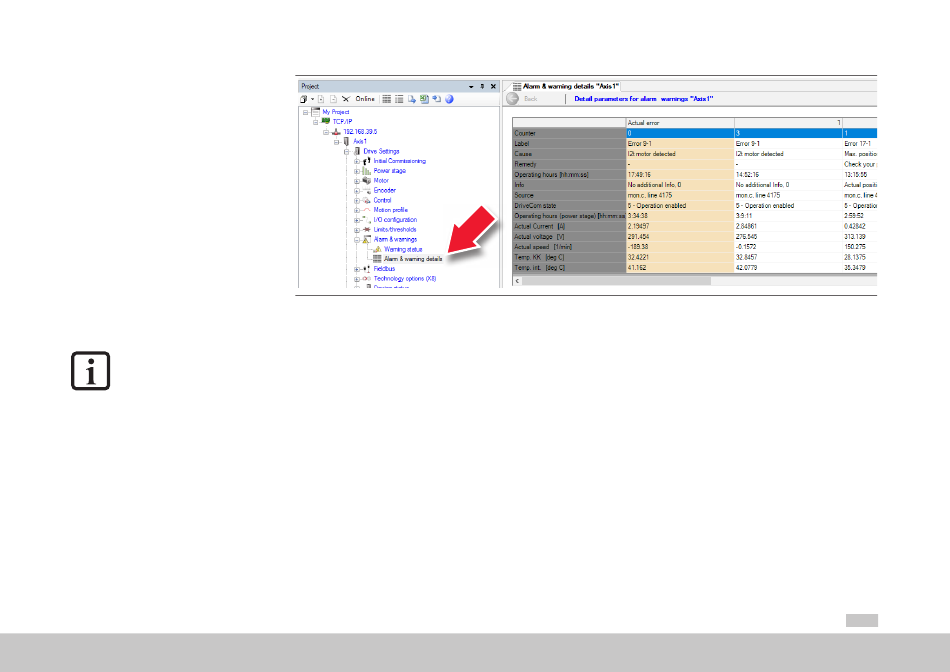Collapse the Alarm & warnings node
This screenshot has width=950, height=672.
point(357,240)
